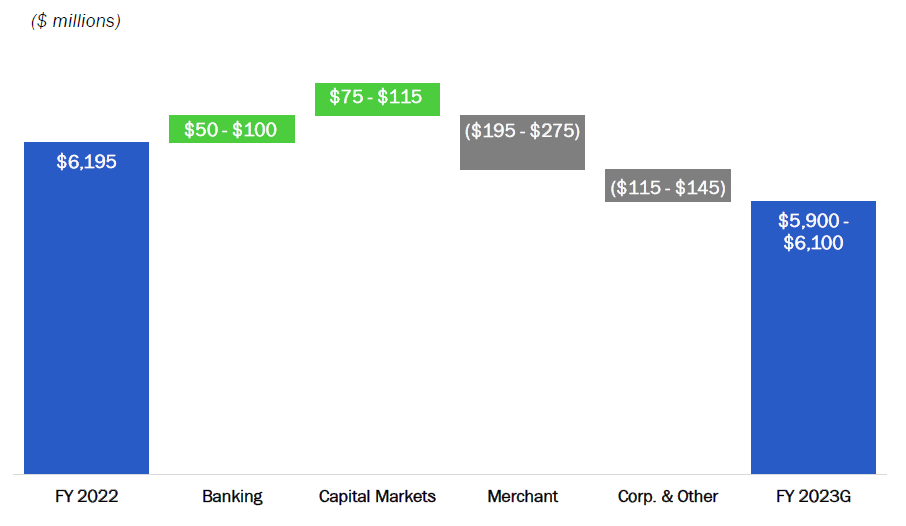The height and width of the screenshot is (526, 906).
Task: Select the Corp. & Other axis label
Action: pyautogui.click(x=668, y=496)
